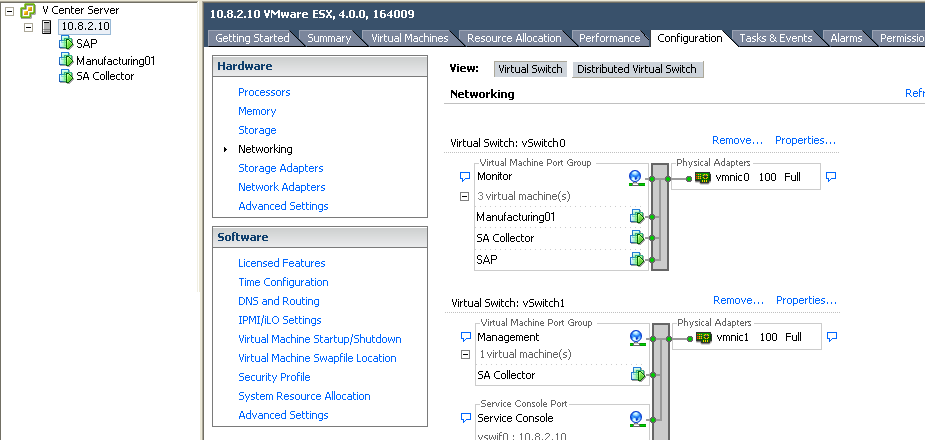Select the Virtual Switch view

tap(530, 69)
